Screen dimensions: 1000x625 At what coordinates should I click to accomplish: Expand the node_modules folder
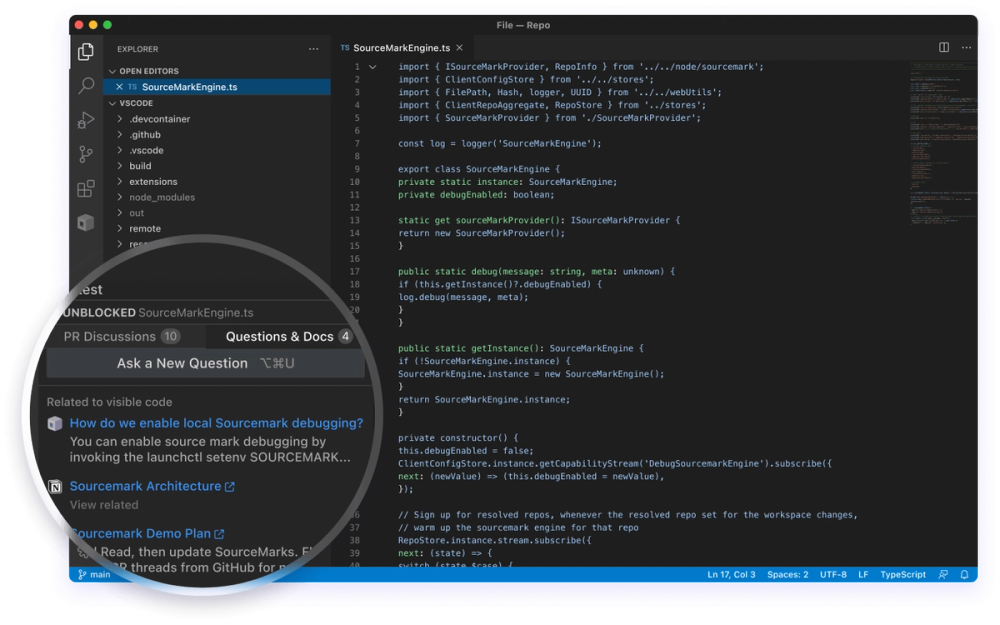pos(119,197)
